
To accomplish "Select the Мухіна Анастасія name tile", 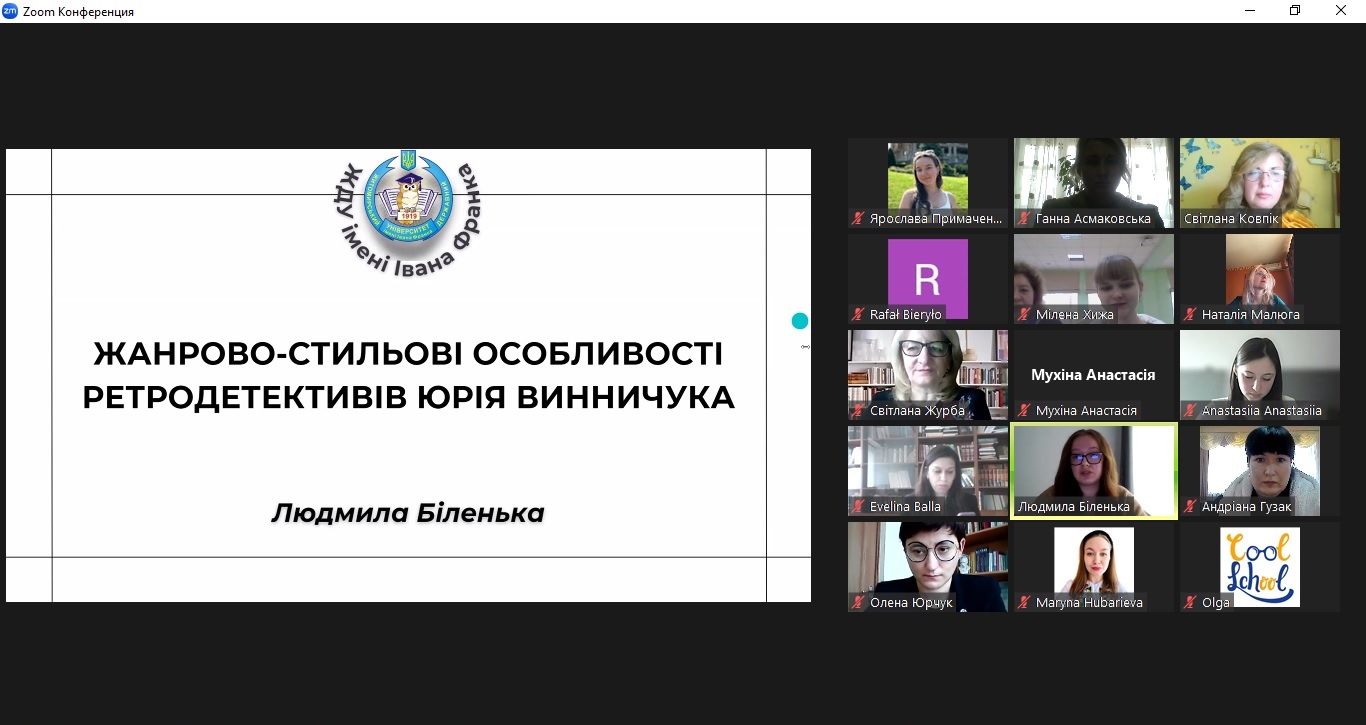I will [1094, 374].
